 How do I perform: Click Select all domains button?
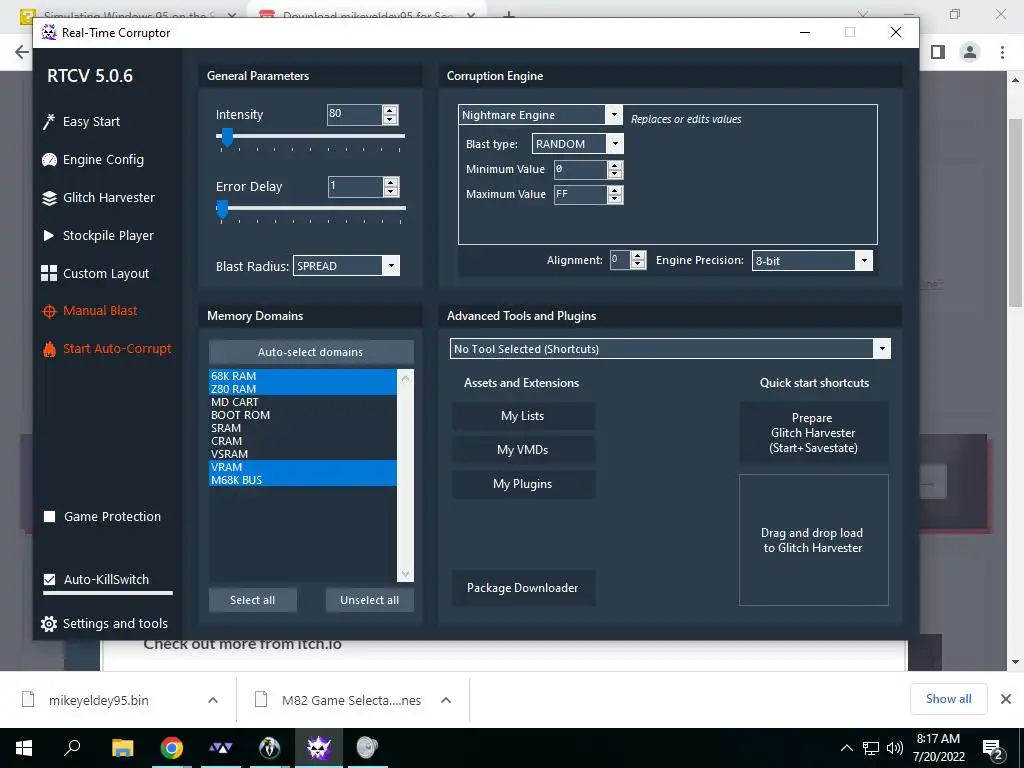pos(253,600)
